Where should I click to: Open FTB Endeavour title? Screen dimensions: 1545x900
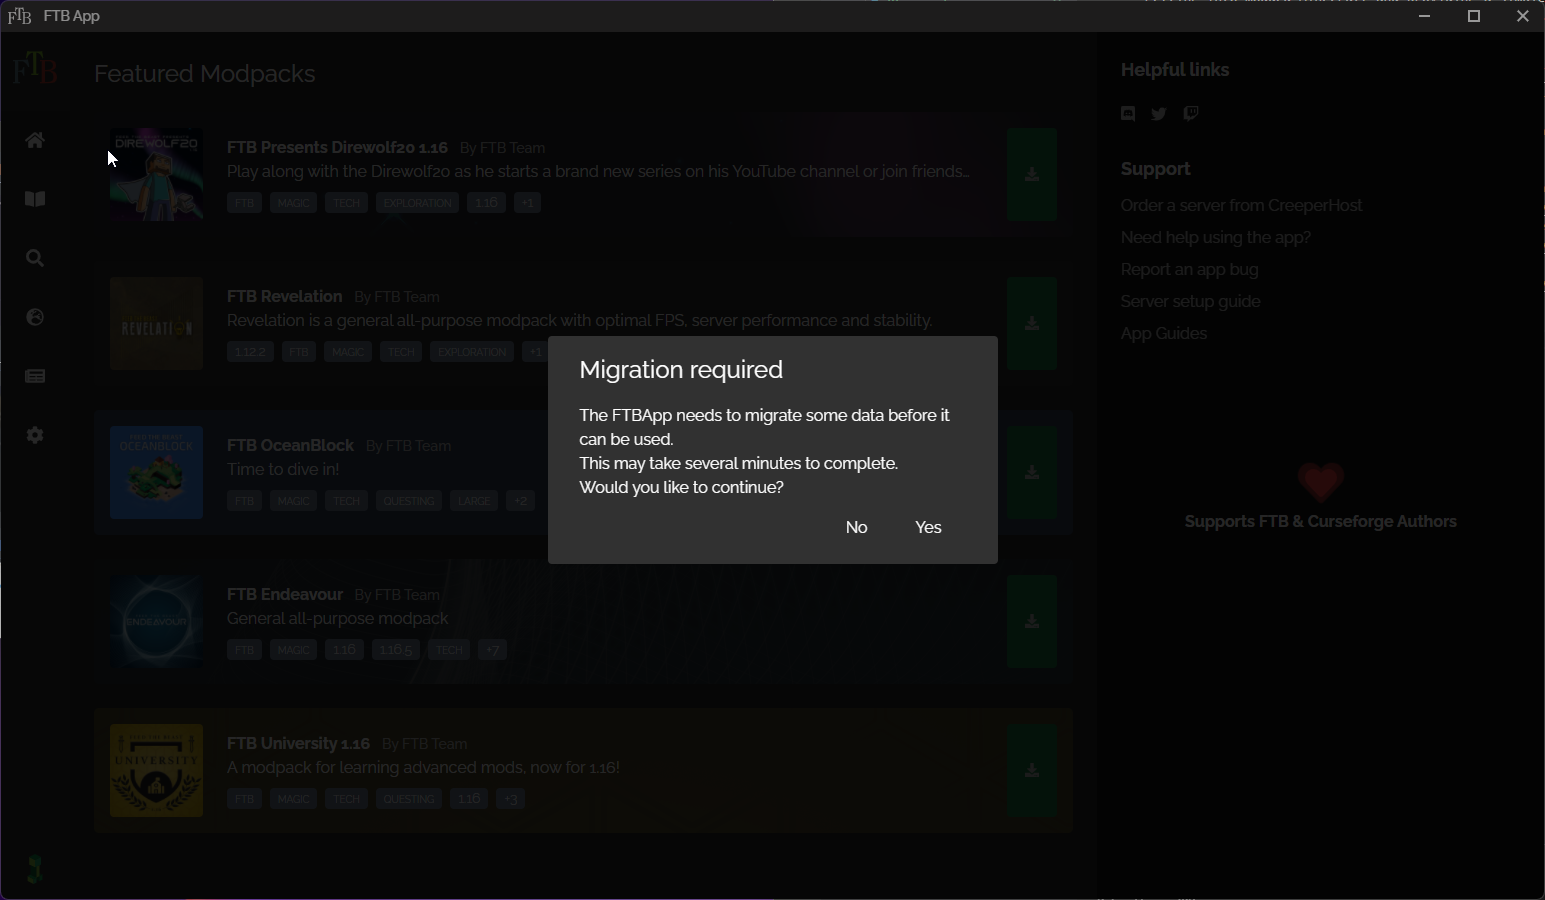click(x=285, y=595)
